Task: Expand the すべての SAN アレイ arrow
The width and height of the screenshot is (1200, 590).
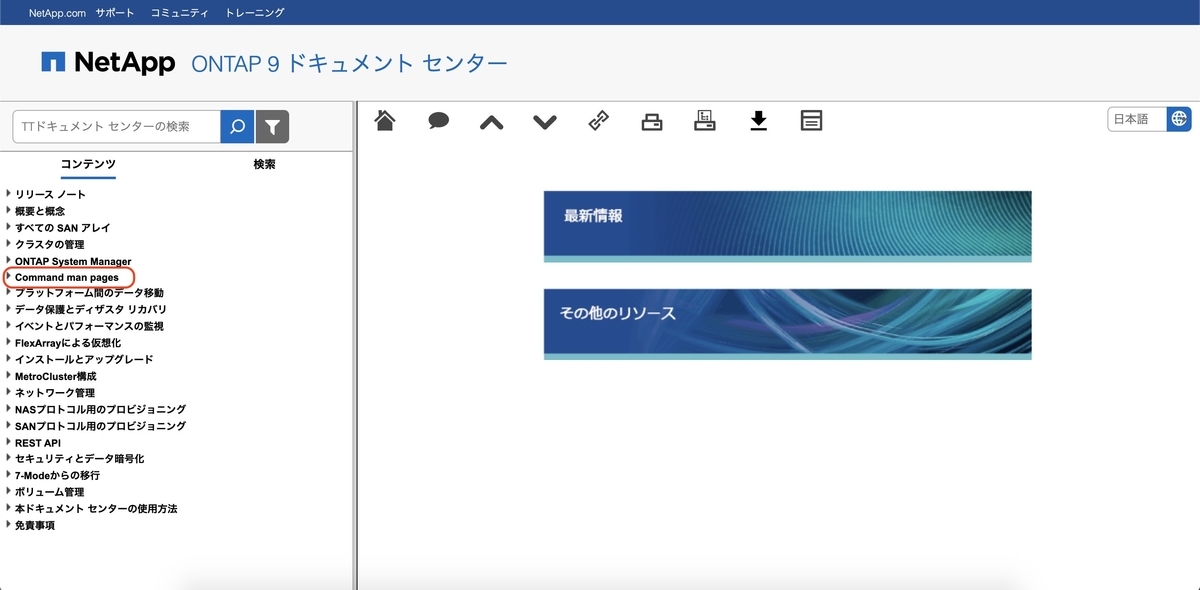Action: point(8,227)
